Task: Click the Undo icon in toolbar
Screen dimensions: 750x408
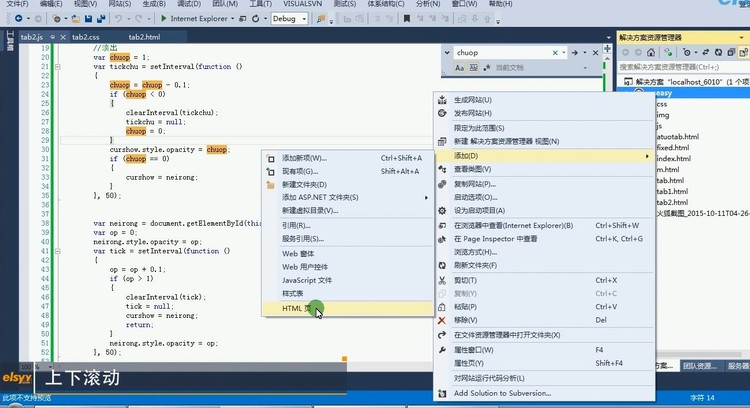Action: (119, 18)
